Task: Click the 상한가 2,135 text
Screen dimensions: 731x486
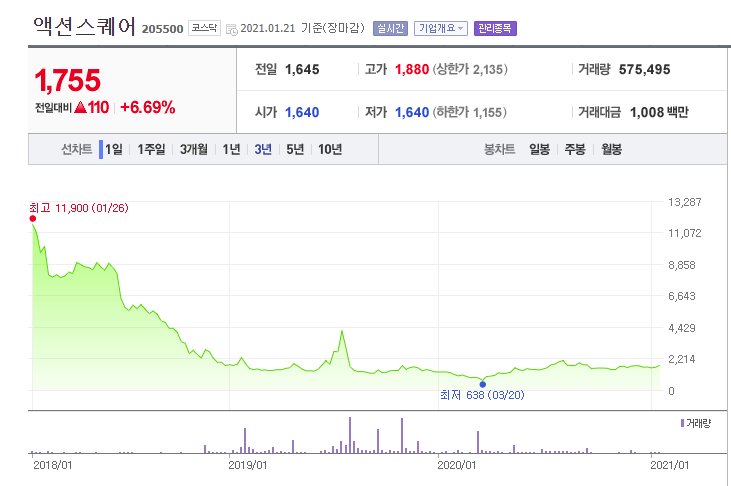Action: (x=470, y=69)
